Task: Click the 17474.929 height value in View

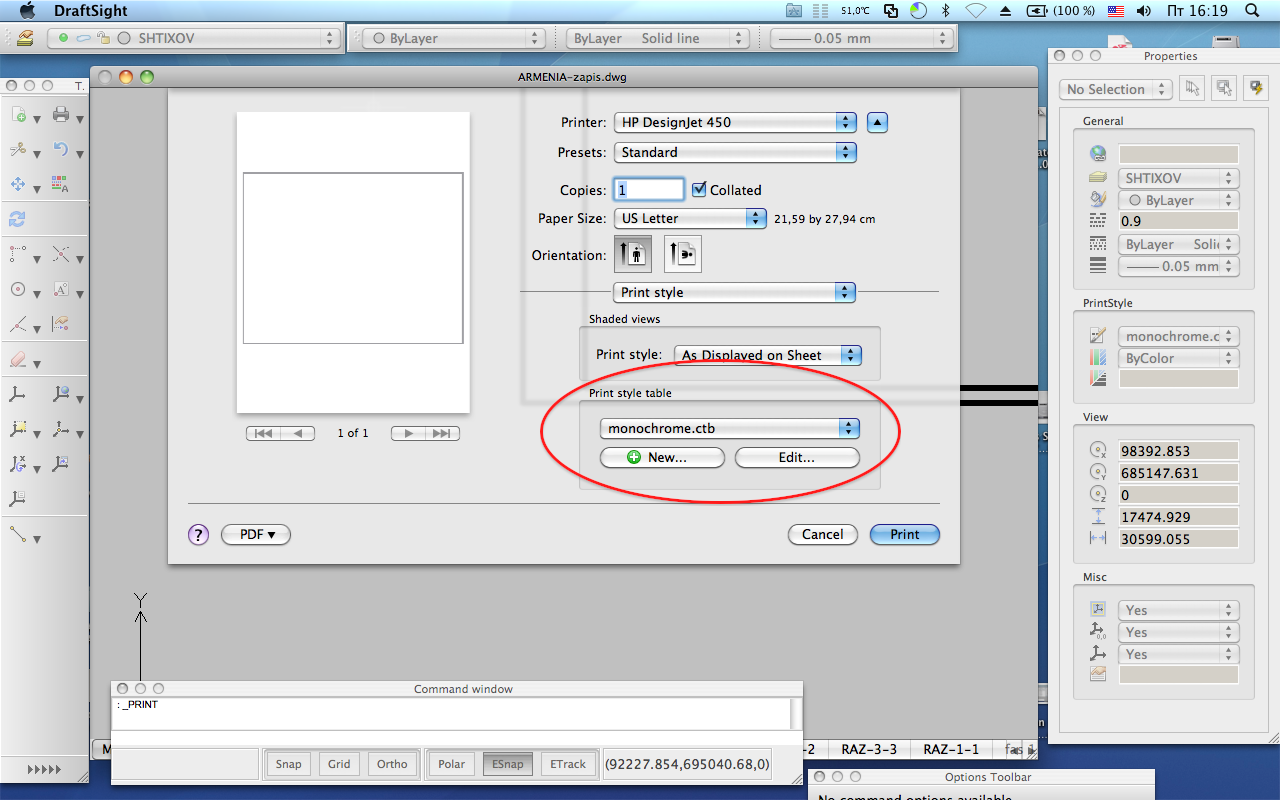Action: point(1178,517)
